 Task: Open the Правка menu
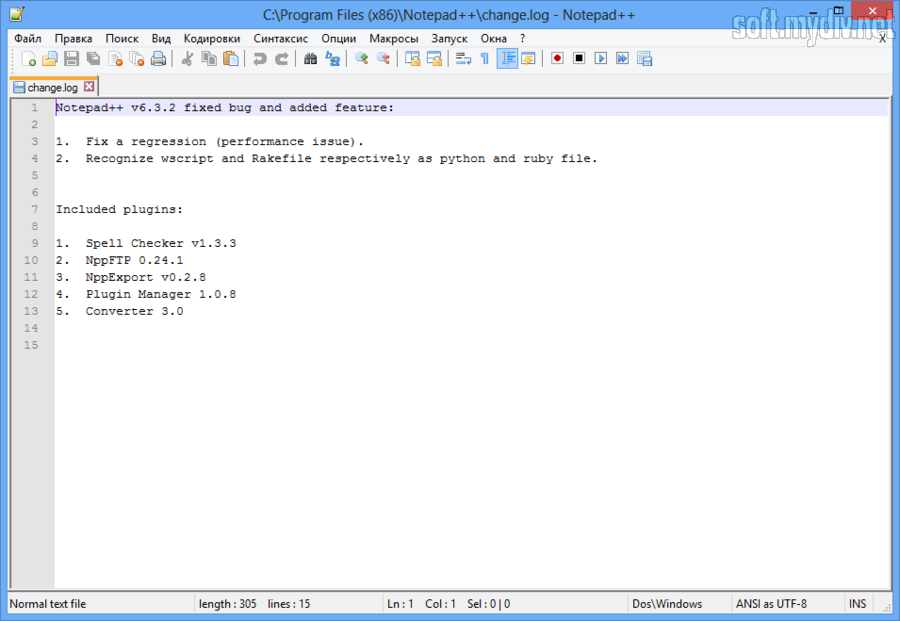click(73, 38)
